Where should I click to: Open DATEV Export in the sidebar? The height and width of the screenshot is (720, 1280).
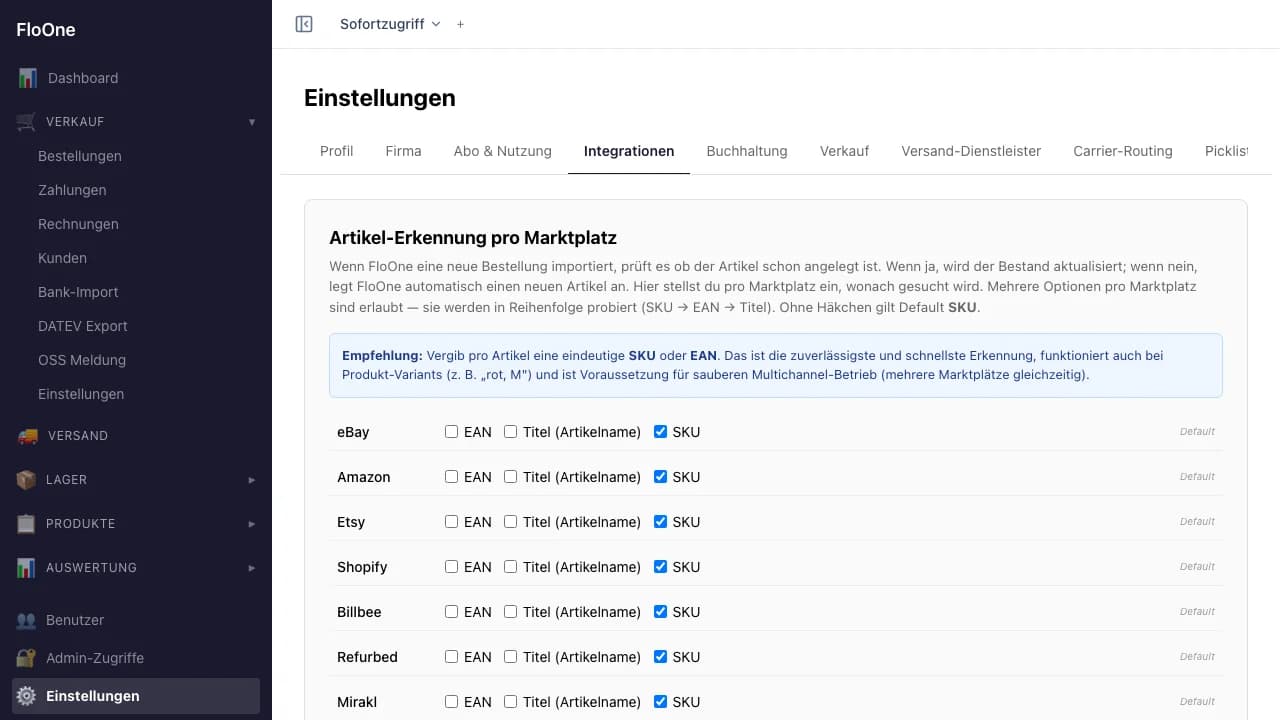coord(83,326)
